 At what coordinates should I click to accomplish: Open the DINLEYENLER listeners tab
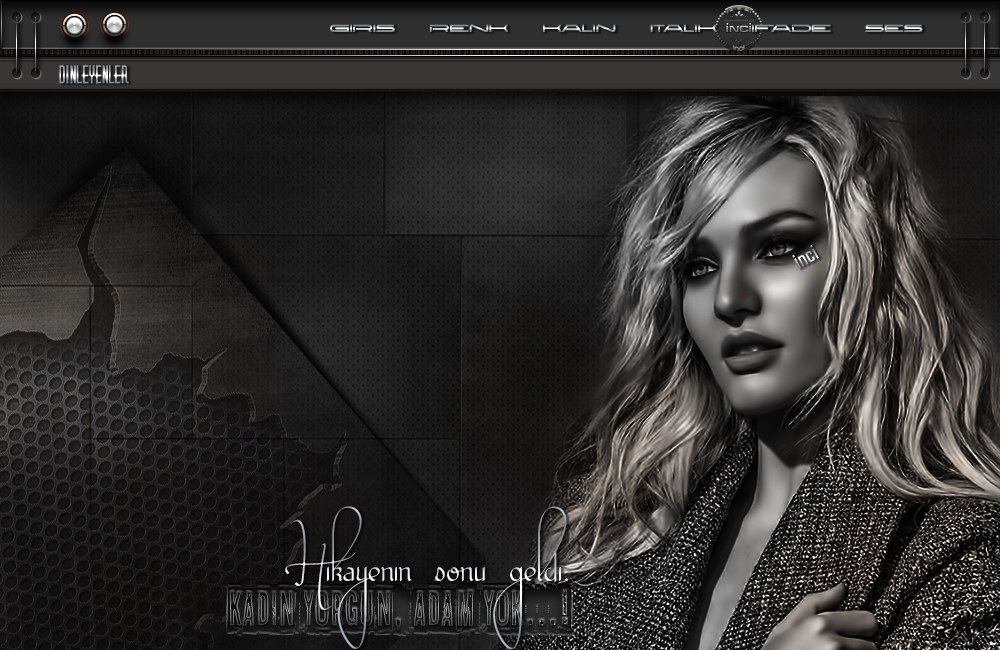click(94, 75)
